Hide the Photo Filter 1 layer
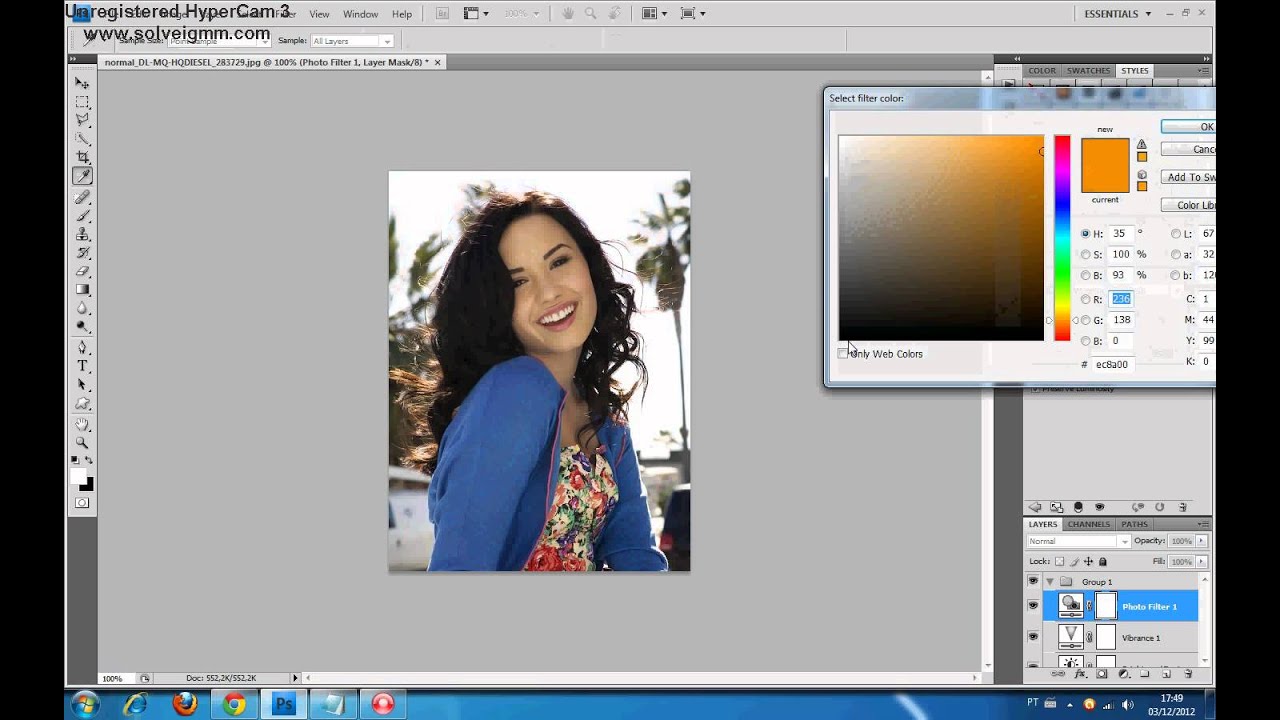The height and width of the screenshot is (720, 1280). 1033,606
